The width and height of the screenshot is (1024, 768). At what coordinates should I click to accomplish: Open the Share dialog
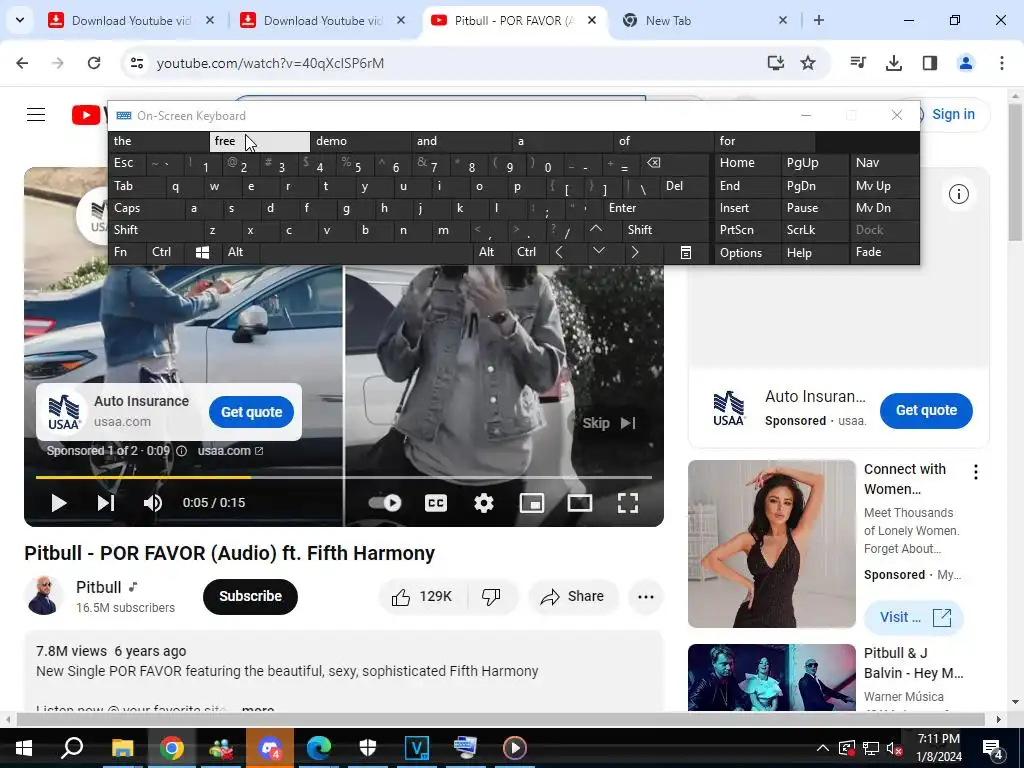point(573,596)
